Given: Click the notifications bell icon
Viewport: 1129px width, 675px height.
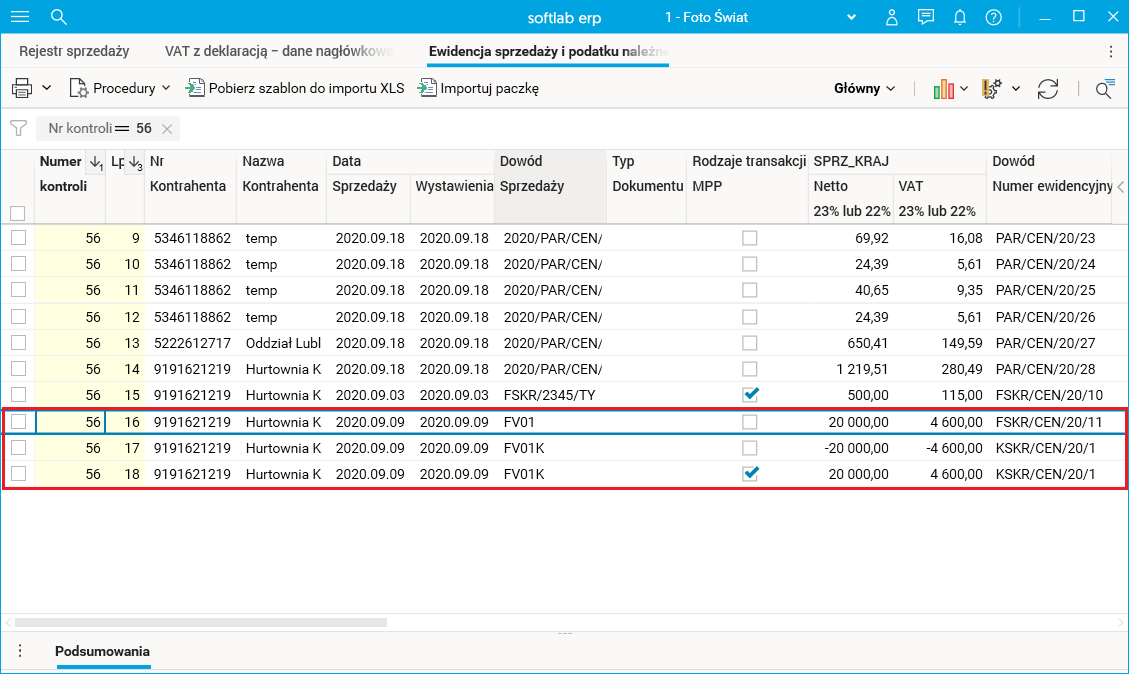Looking at the screenshot, I should pos(960,17).
